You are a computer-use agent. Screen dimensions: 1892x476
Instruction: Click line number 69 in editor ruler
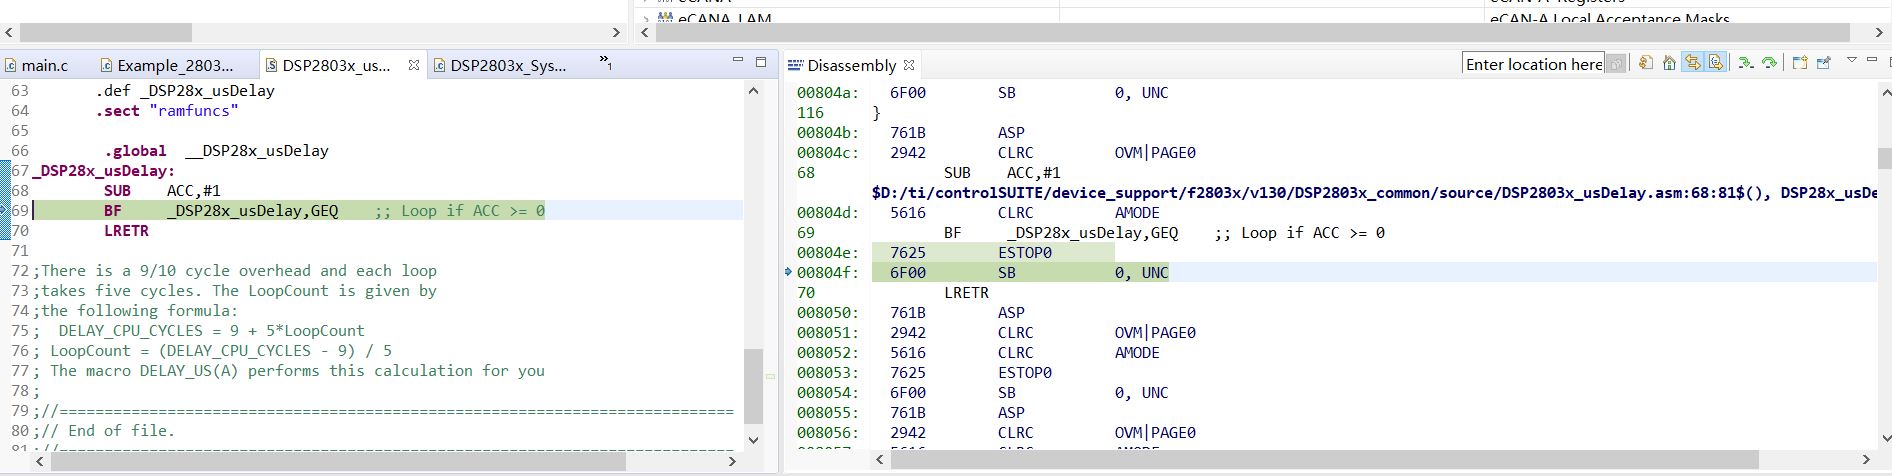coord(20,211)
